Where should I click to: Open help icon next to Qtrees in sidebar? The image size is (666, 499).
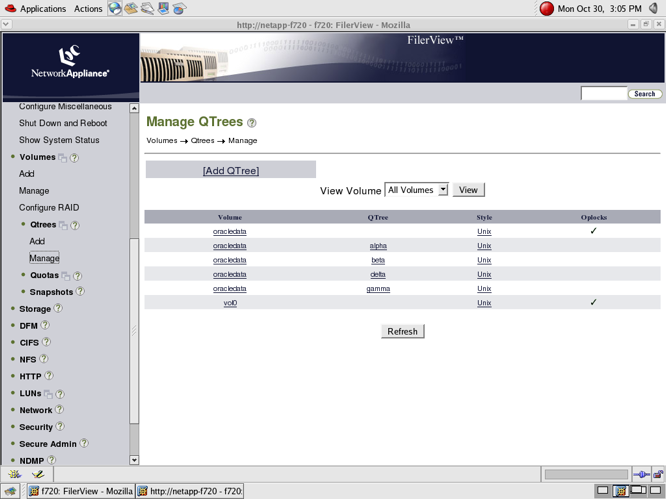tap(75, 226)
